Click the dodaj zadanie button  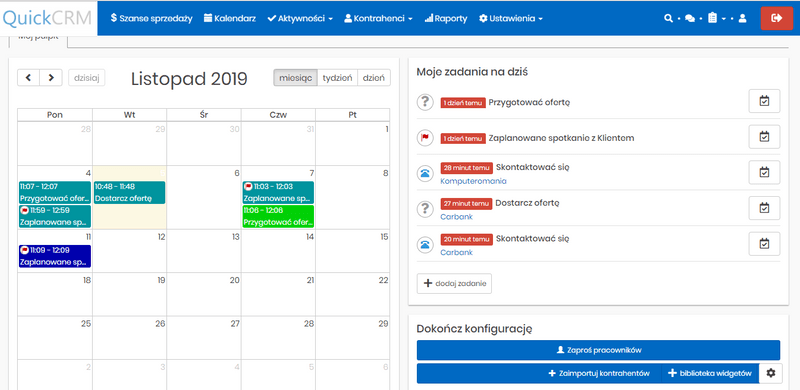(x=454, y=284)
